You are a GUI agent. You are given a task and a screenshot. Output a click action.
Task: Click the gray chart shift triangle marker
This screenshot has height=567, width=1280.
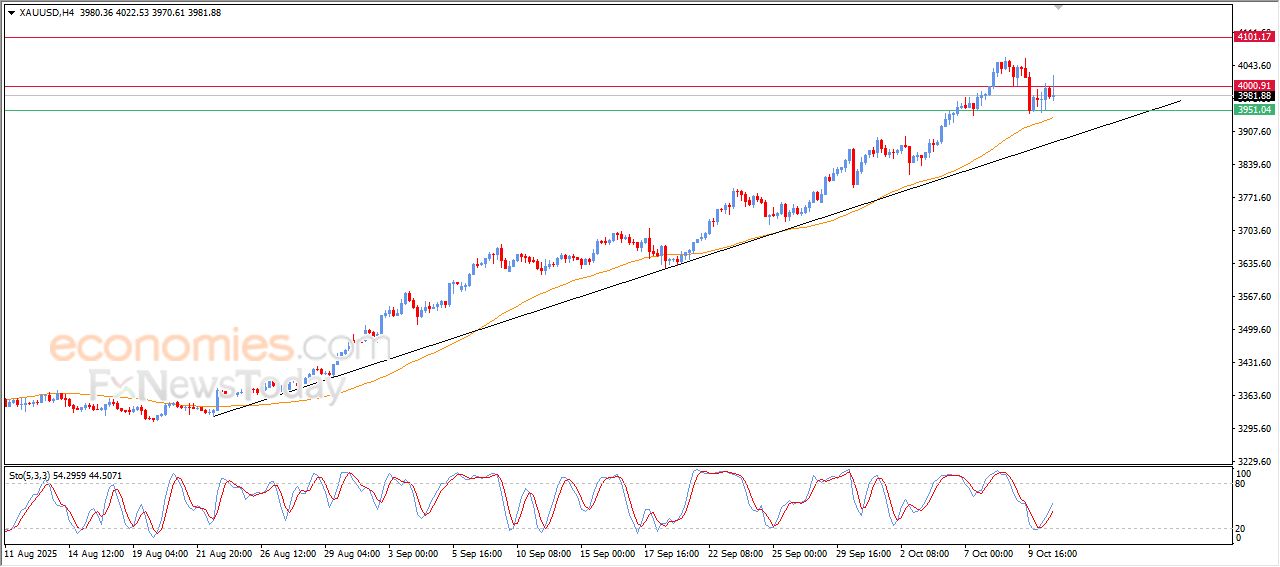pyautogui.click(x=1059, y=8)
